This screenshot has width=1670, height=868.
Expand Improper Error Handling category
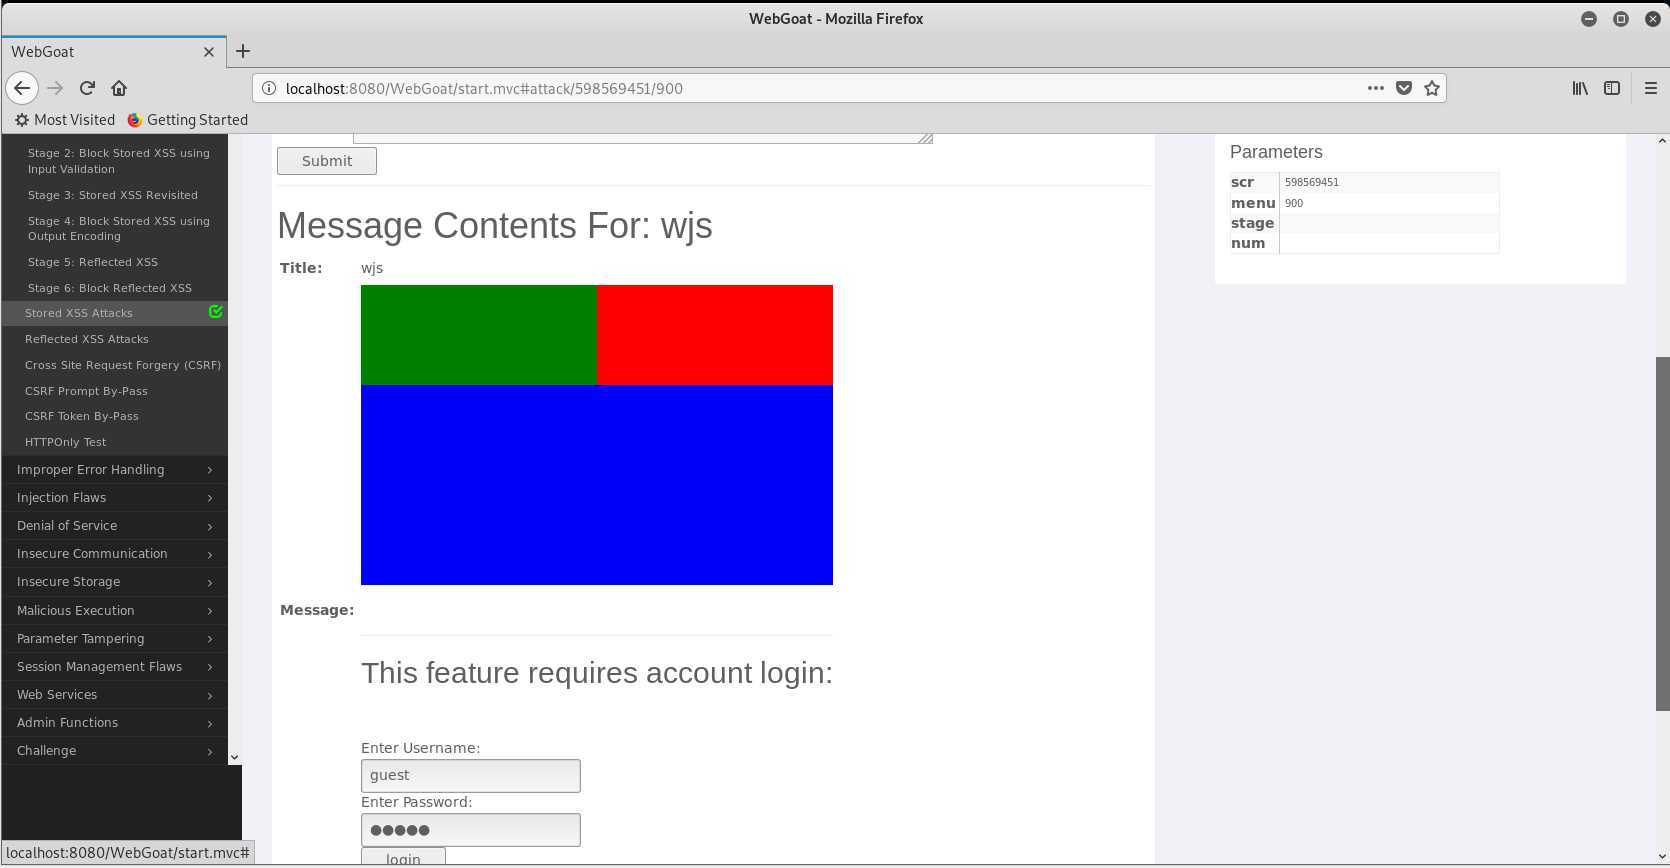(114, 469)
